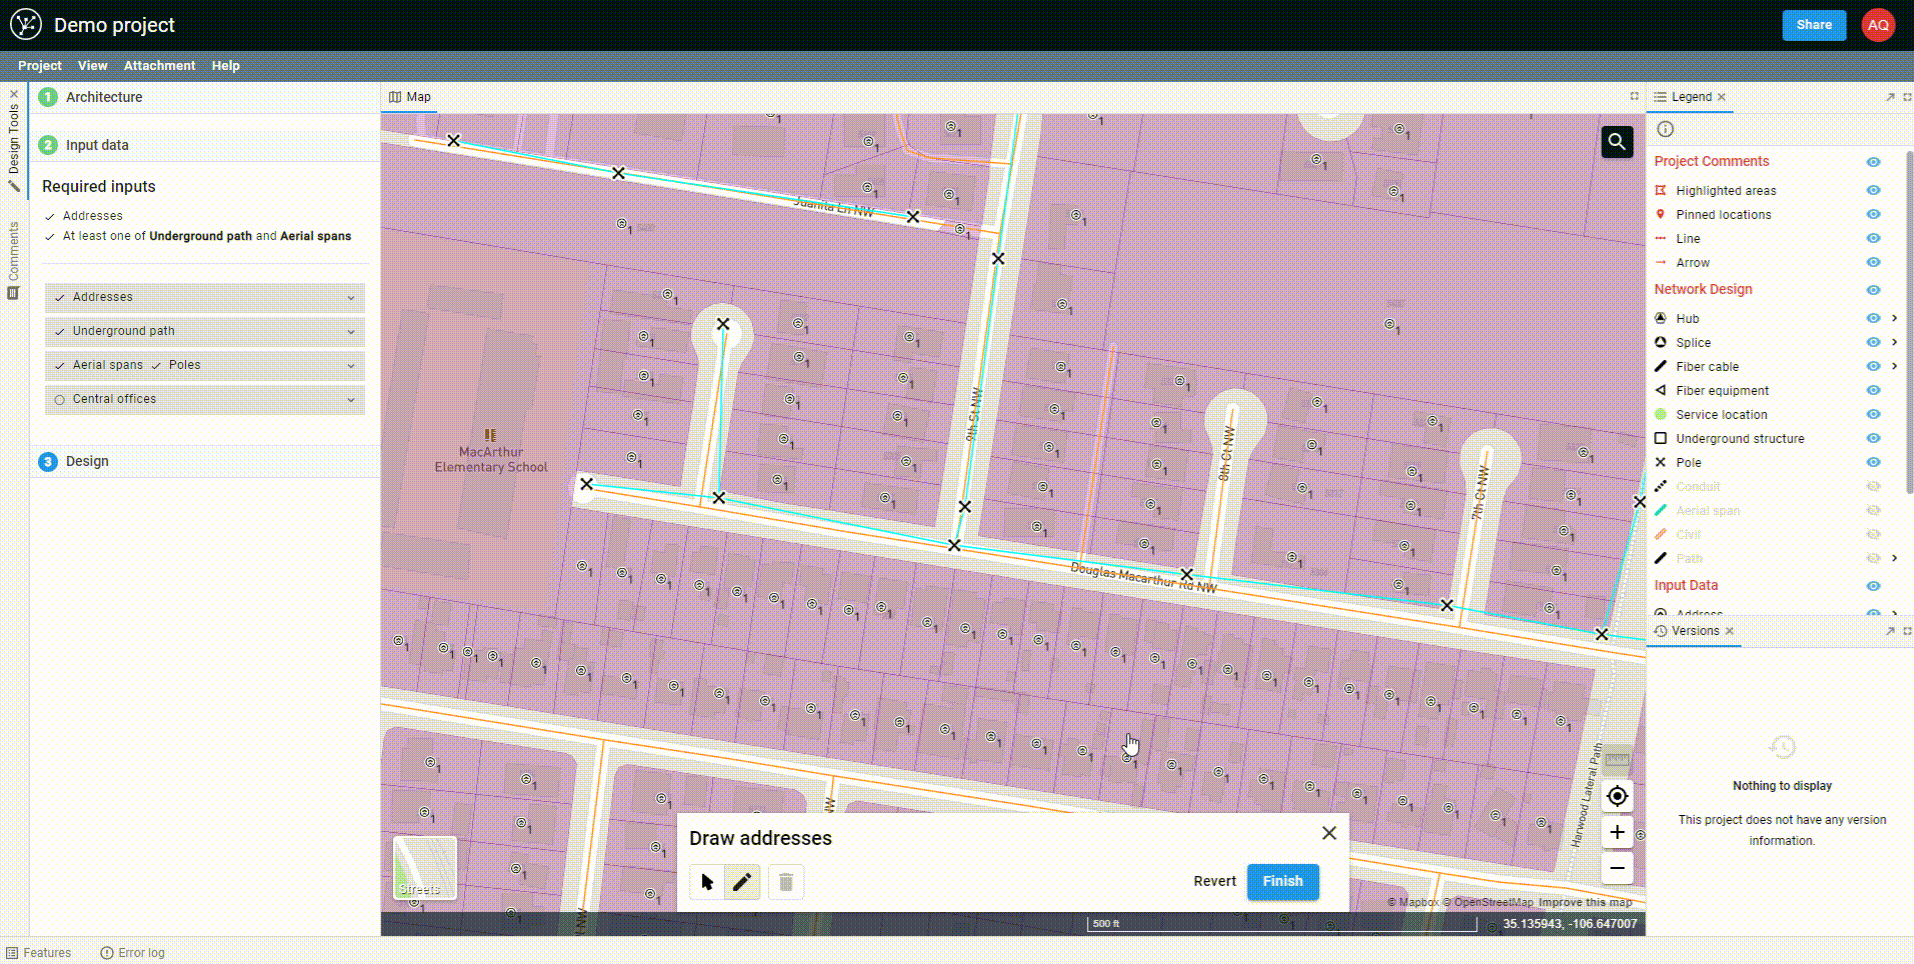Screen dimensions: 1914x964
Task: Click the Highlighted areas symbol
Action: [1661, 190]
